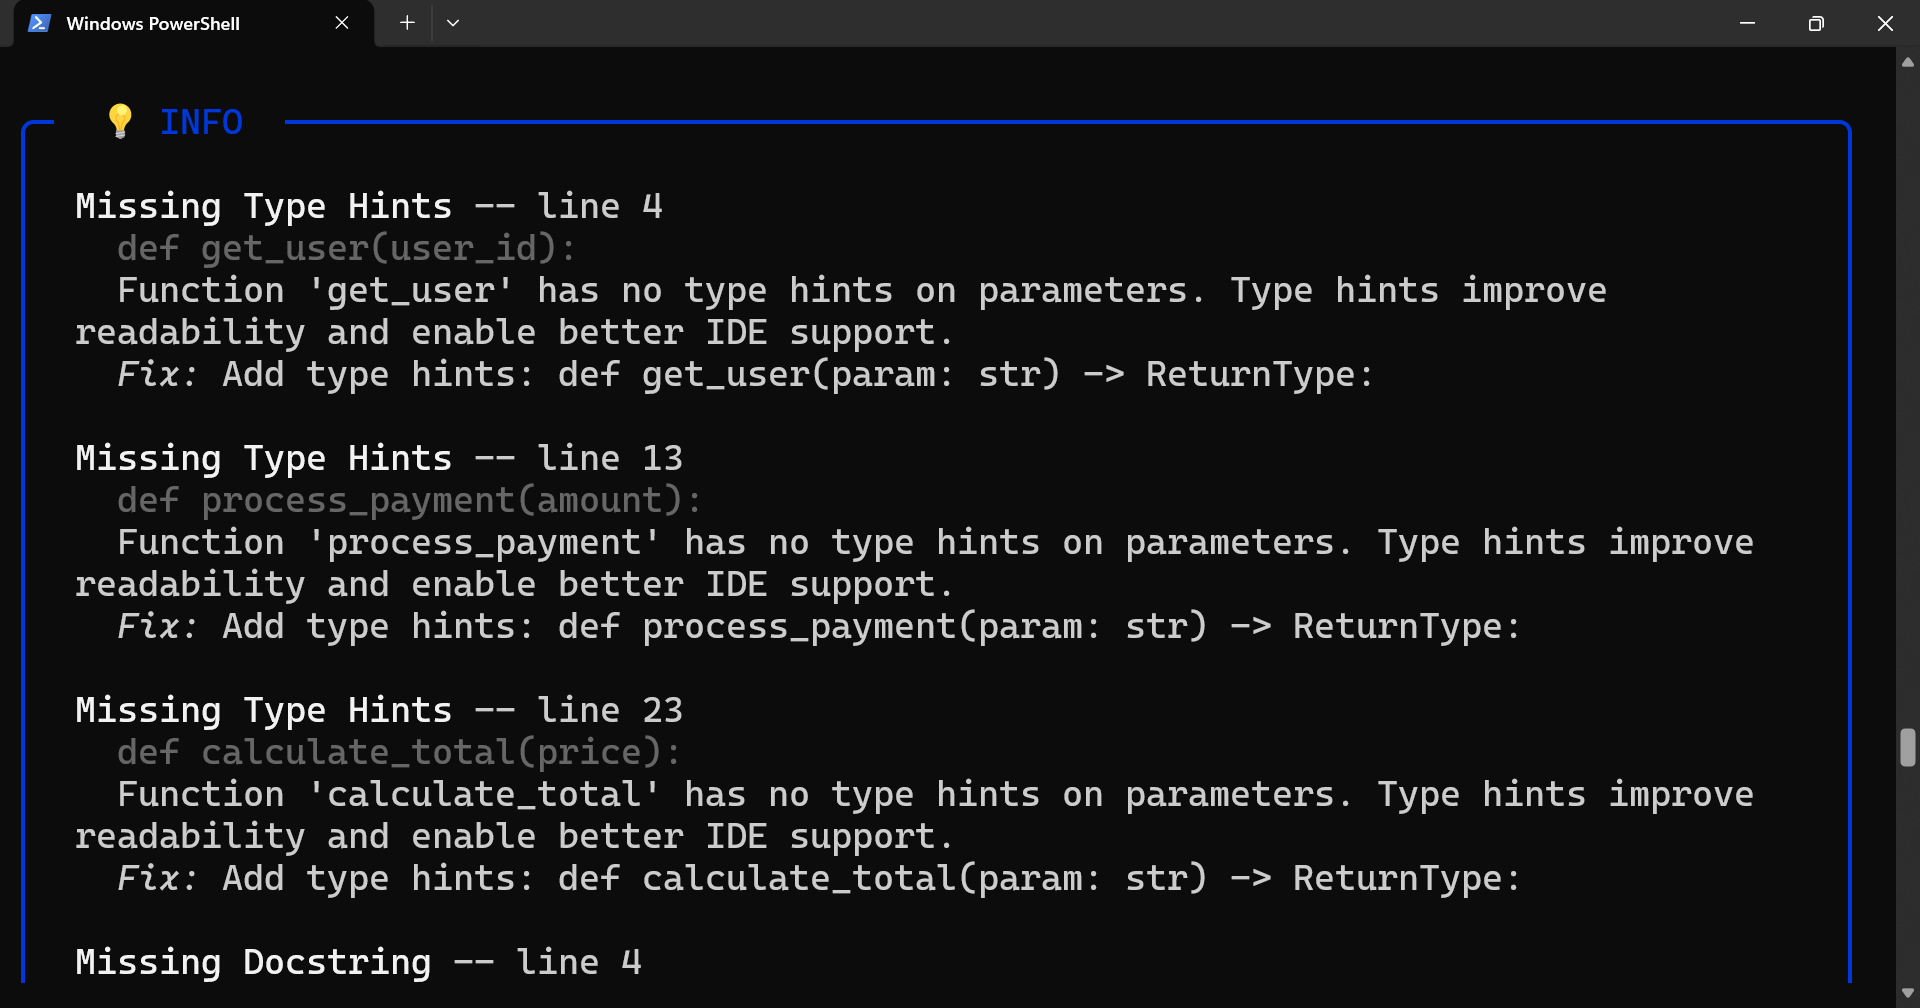The image size is (1920, 1008).
Task: Click the "Missing Type Hints -- line 4" heading
Action: 369,206
